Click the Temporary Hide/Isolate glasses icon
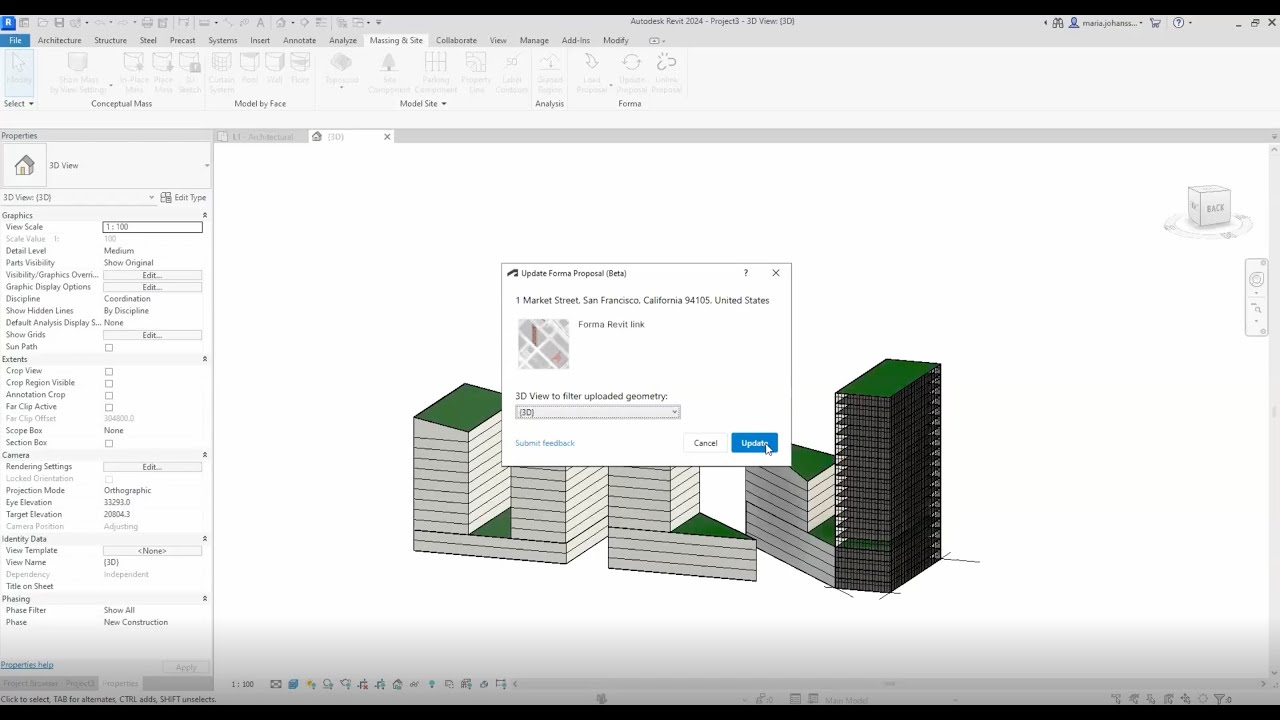This screenshot has width=1280, height=720. tap(414, 685)
